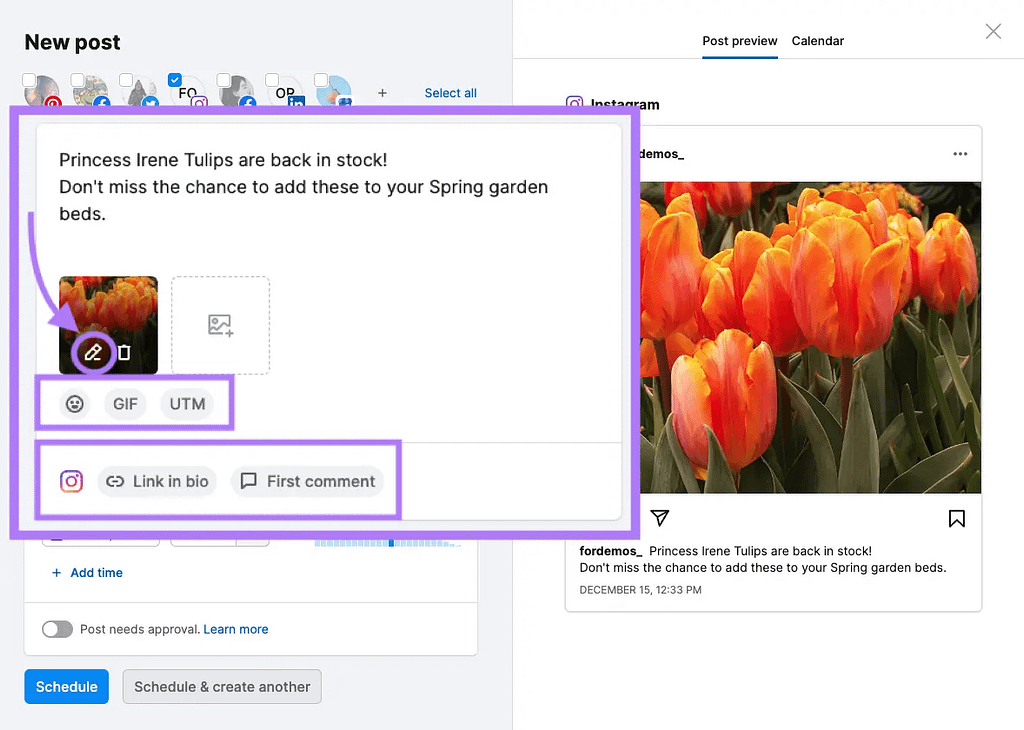This screenshot has width=1024, height=730.
Task: Click the share arrow icon in post preview
Action: tap(660, 517)
